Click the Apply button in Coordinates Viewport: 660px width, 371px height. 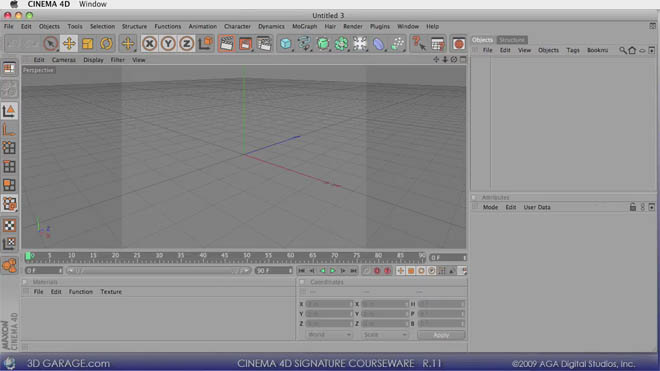[x=441, y=335]
